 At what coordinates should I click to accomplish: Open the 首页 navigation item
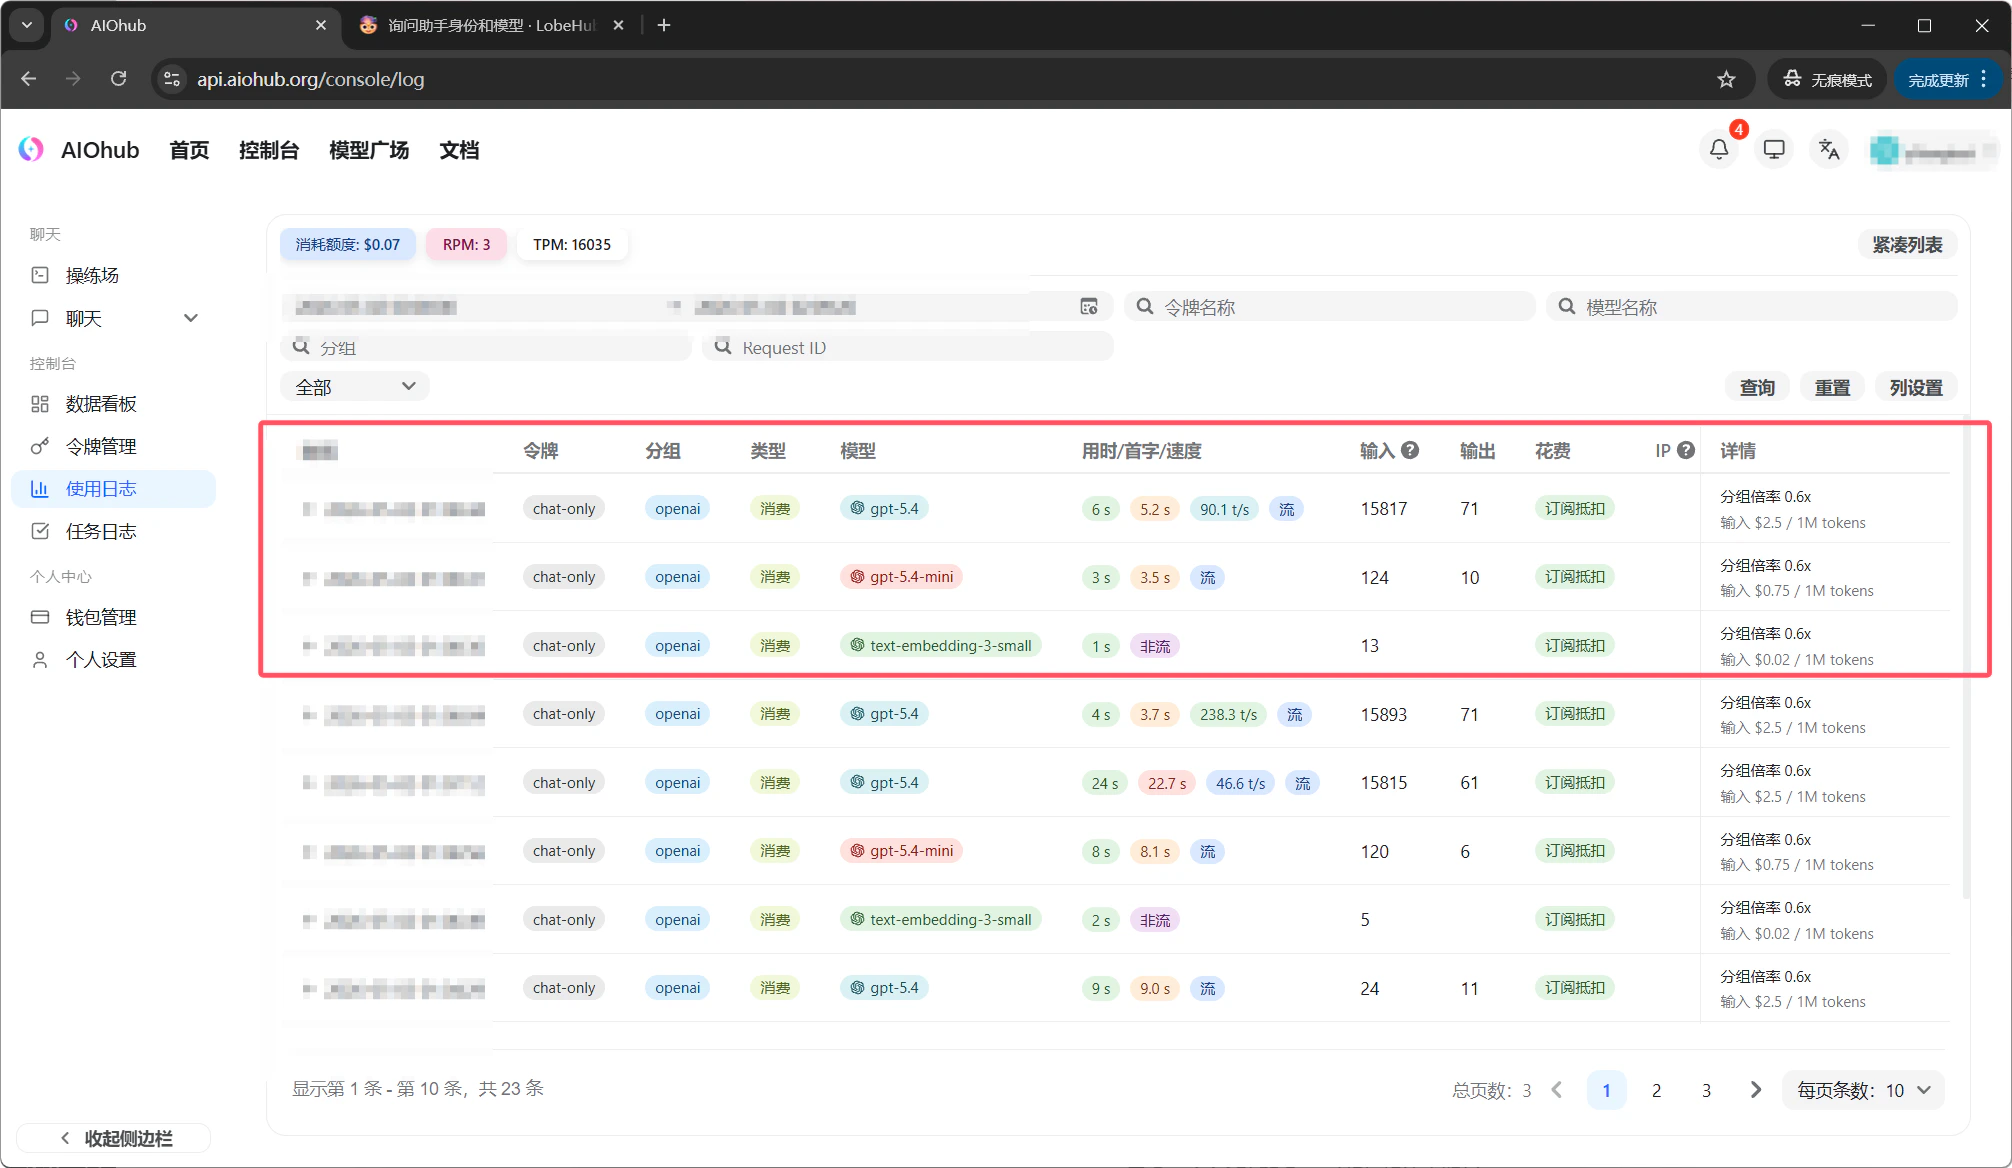[x=189, y=150]
